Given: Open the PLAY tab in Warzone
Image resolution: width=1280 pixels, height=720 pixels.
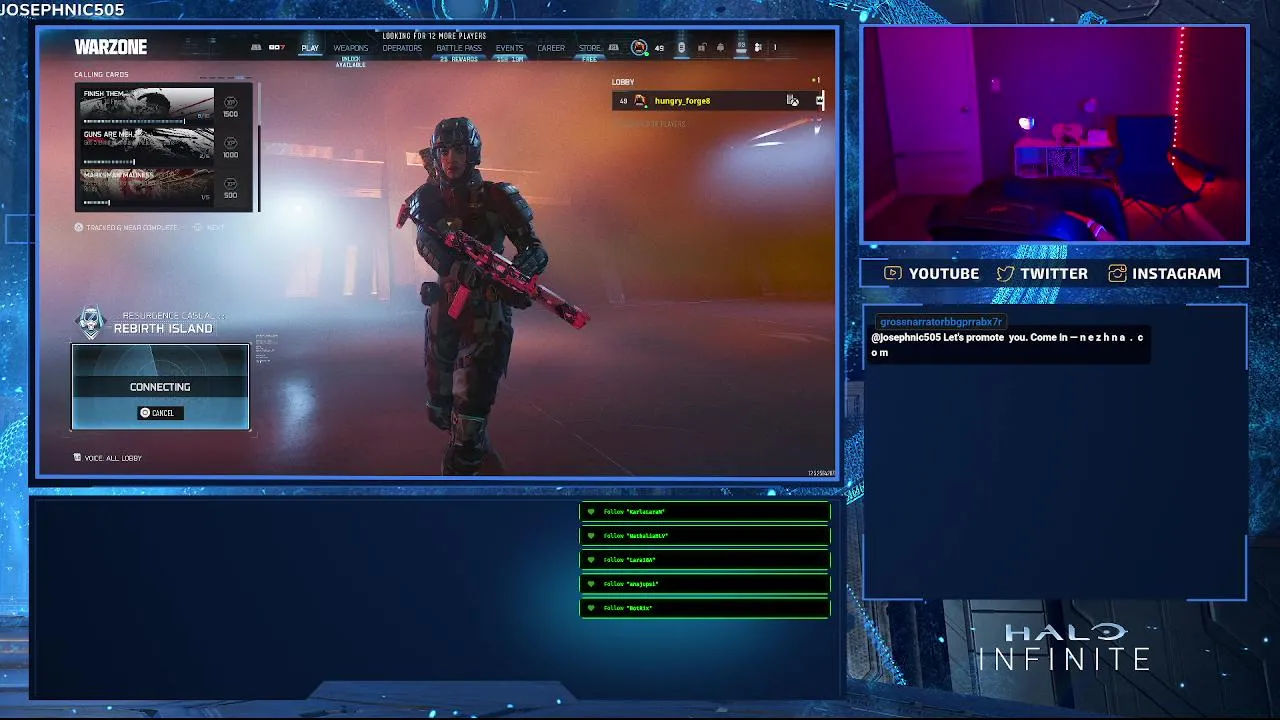Looking at the screenshot, I should point(310,48).
